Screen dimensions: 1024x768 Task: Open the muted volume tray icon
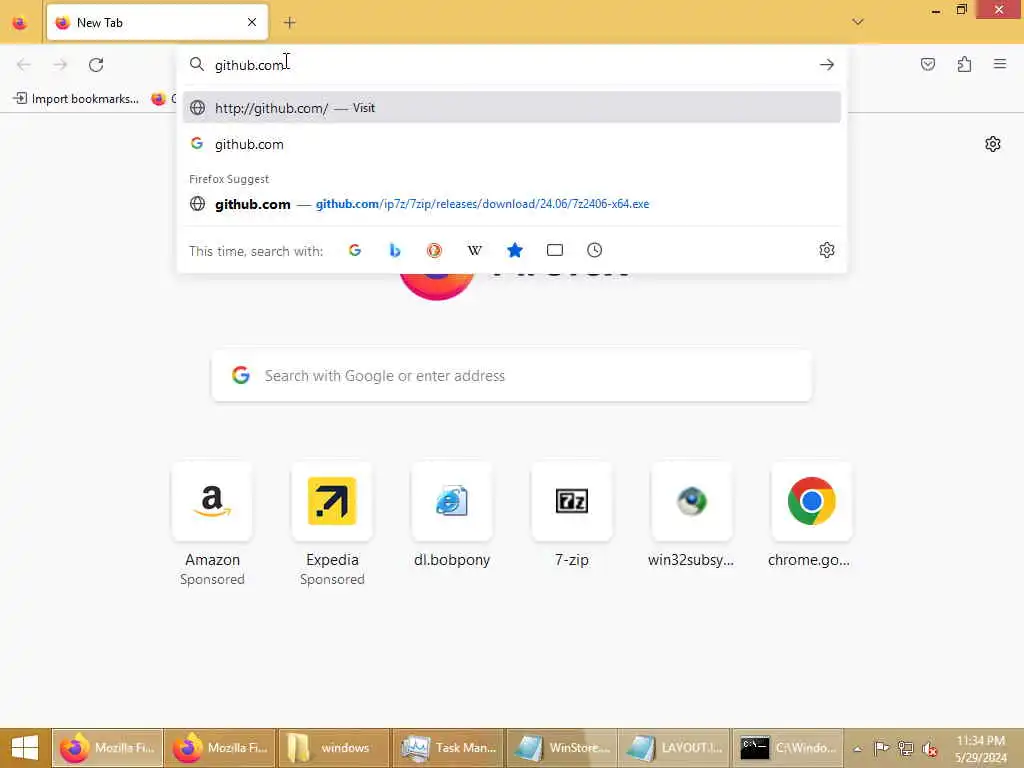pos(929,748)
